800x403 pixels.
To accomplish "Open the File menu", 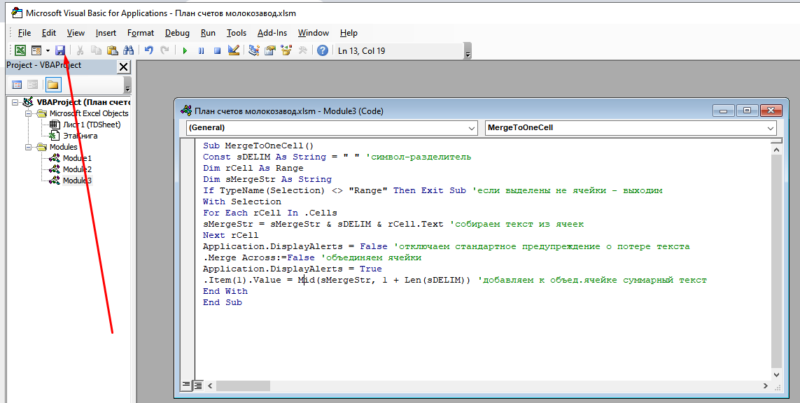I will click(x=24, y=33).
